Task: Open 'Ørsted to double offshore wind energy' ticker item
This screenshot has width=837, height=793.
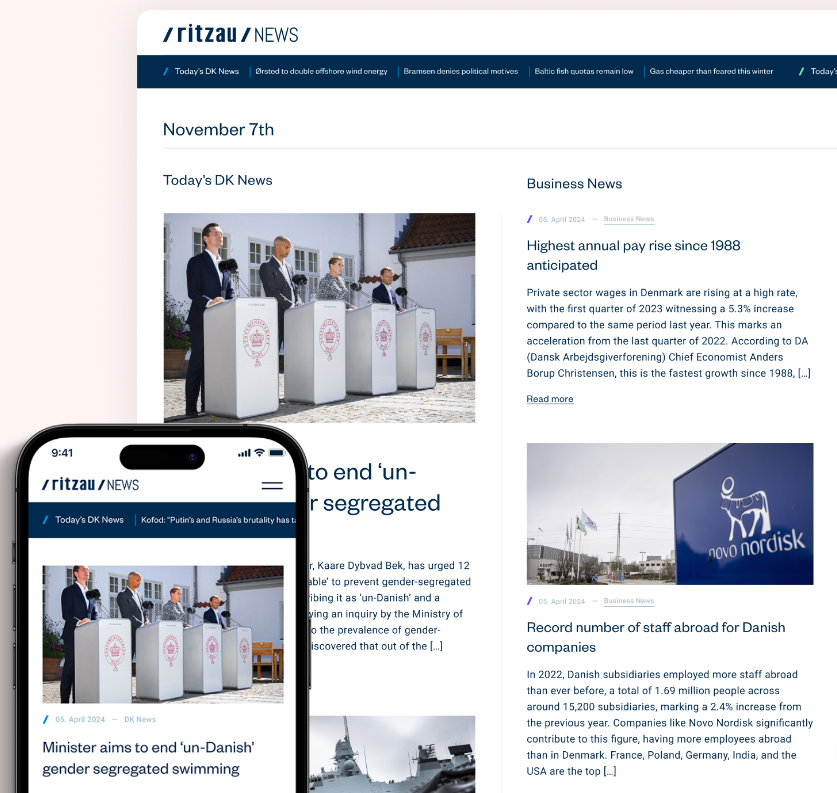Action: click(321, 72)
